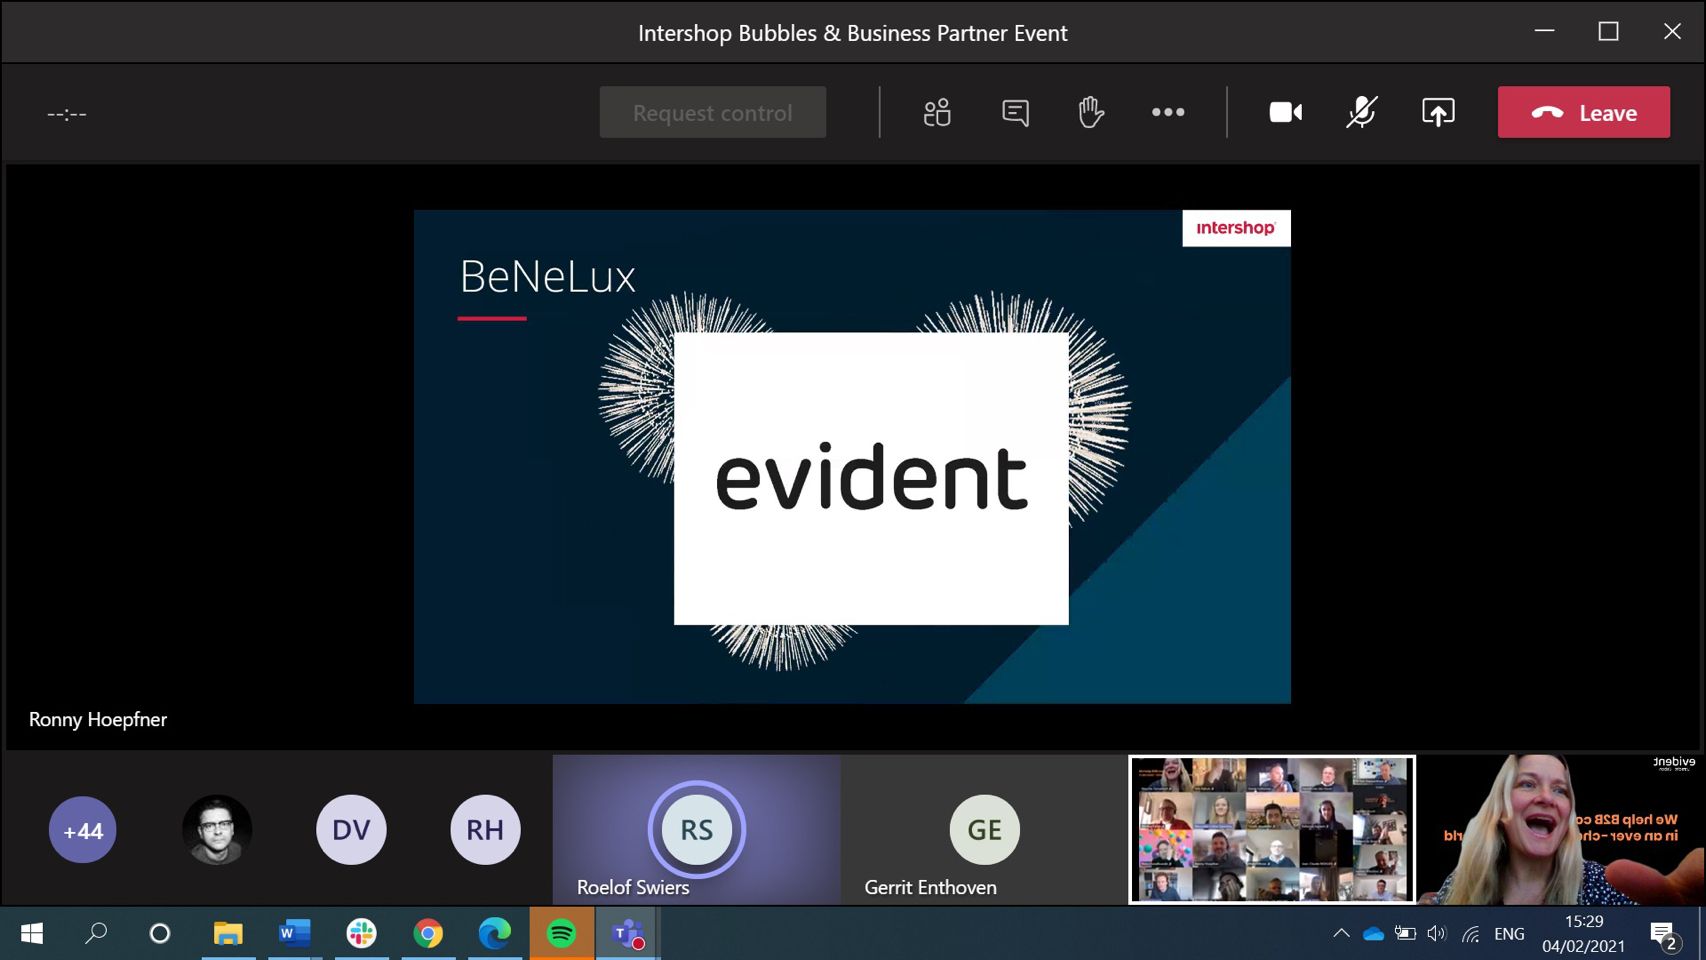This screenshot has width=1706, height=960.
Task: Open Wi-Fi network tray icon
Action: point(1470,934)
